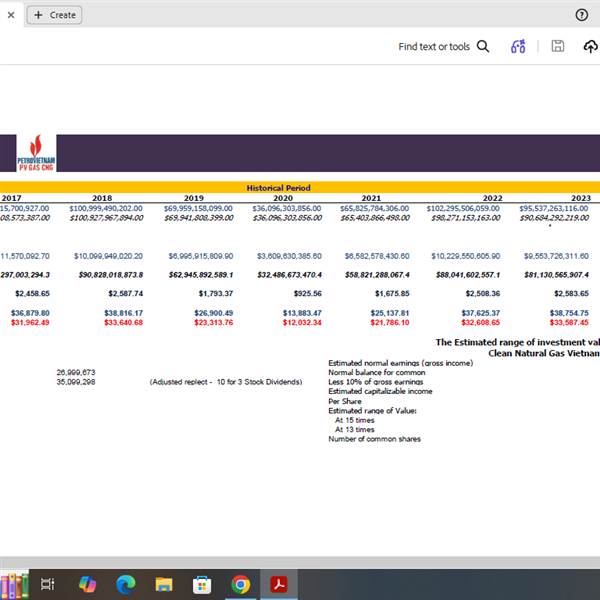Click the Per Share label
This screenshot has width=600, height=600.
point(345,401)
